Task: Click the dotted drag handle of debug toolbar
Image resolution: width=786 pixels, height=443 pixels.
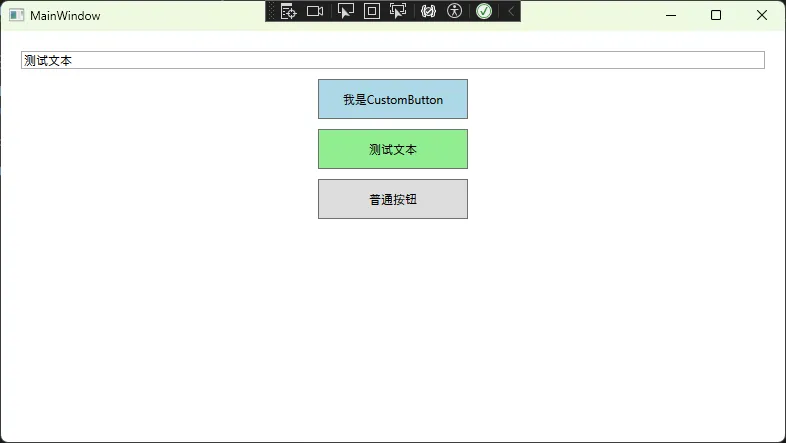Action: point(271,11)
